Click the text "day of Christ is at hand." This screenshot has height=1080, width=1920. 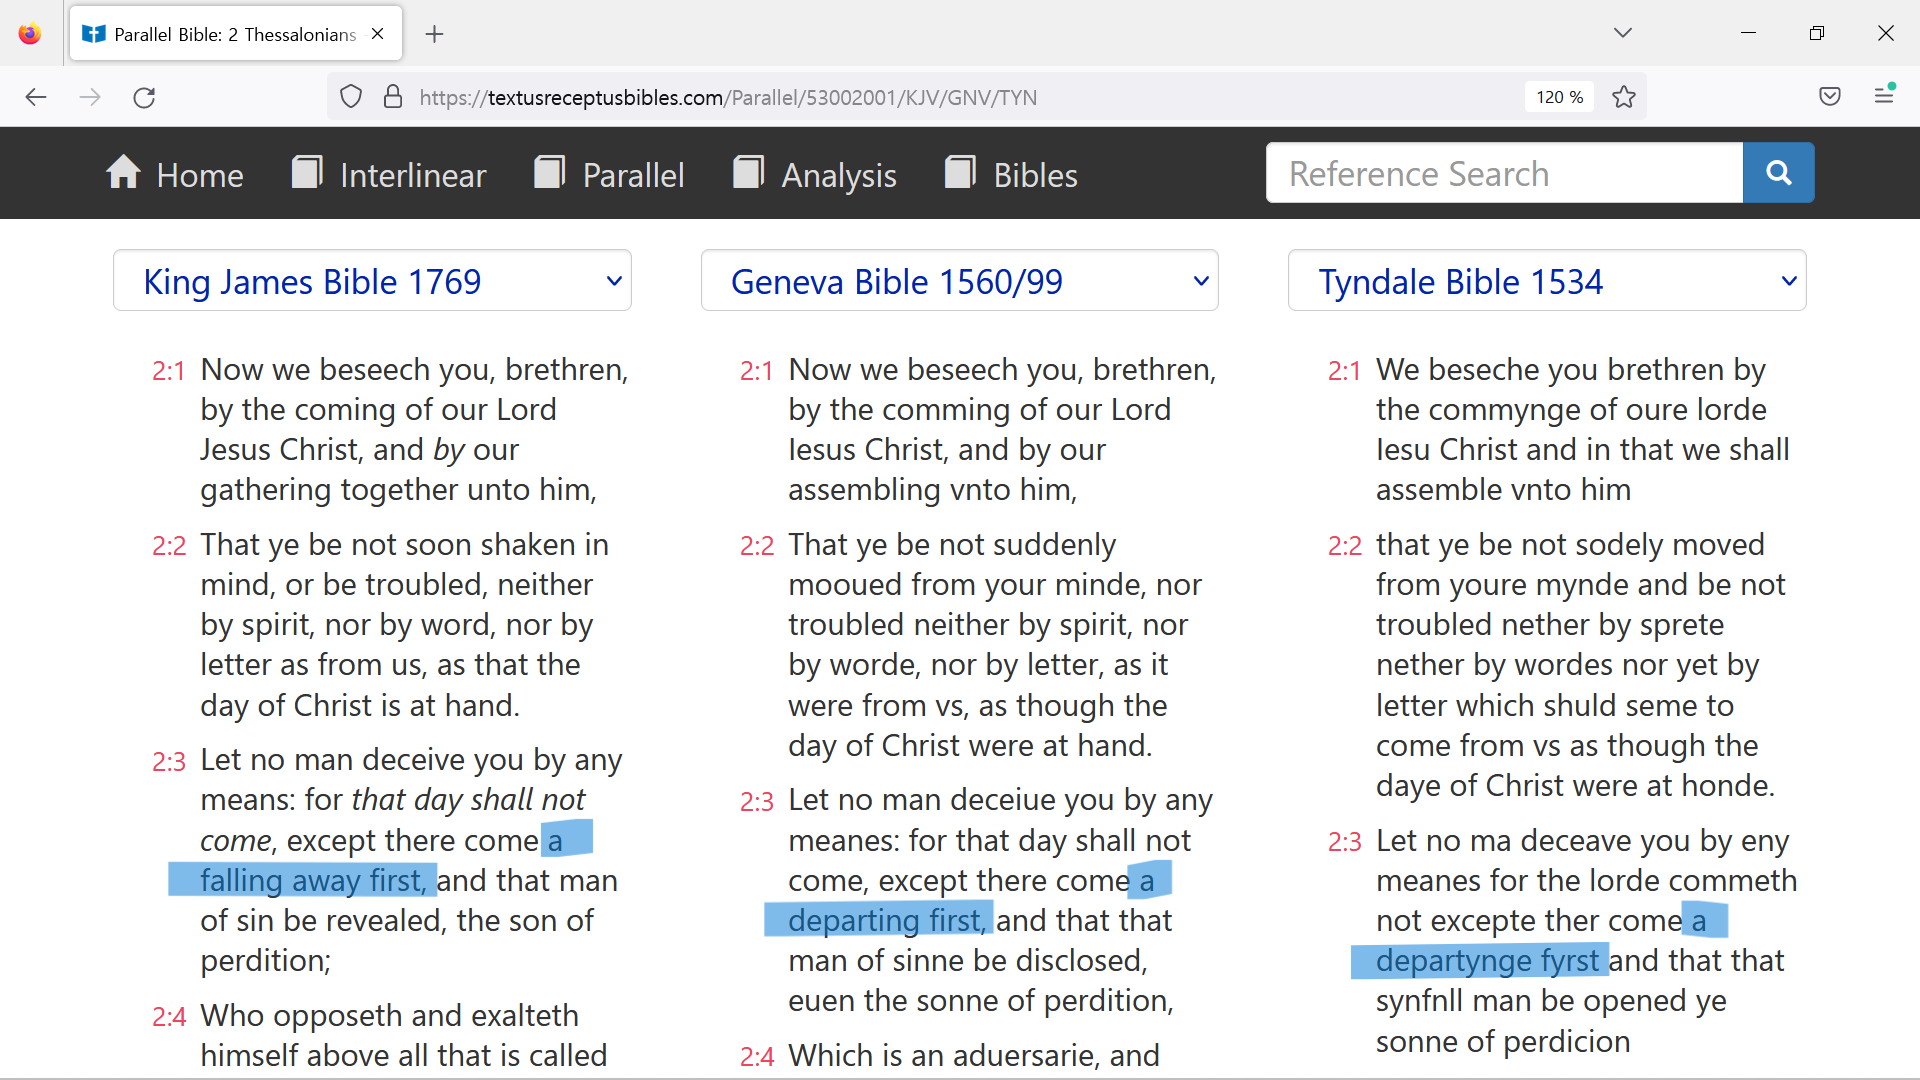coord(360,705)
